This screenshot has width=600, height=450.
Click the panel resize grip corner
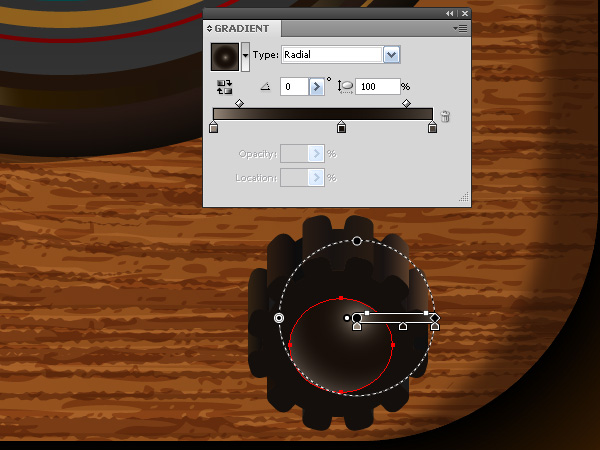point(464,197)
